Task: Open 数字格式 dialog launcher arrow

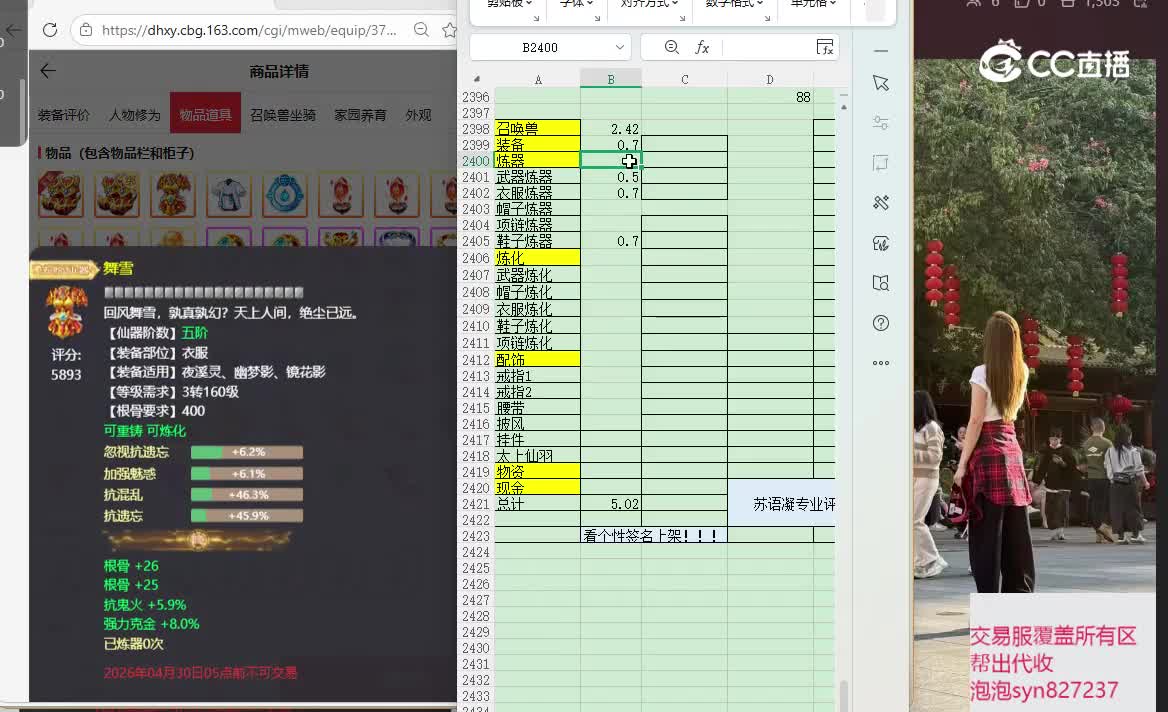Action: [767, 18]
